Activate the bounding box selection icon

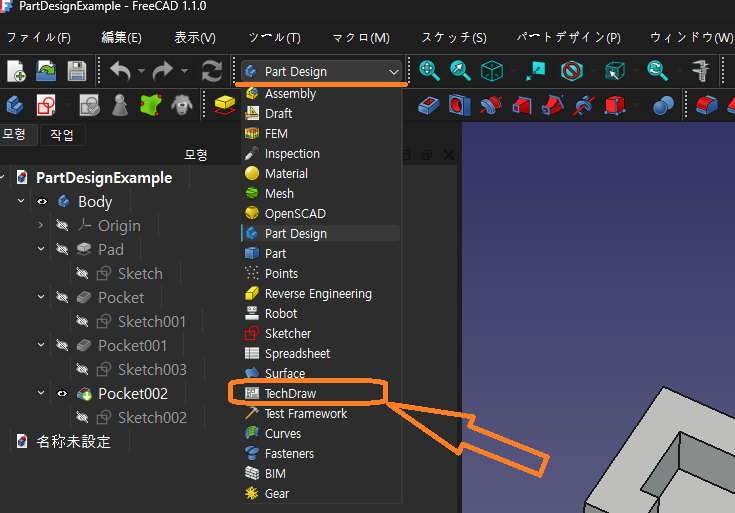point(615,71)
